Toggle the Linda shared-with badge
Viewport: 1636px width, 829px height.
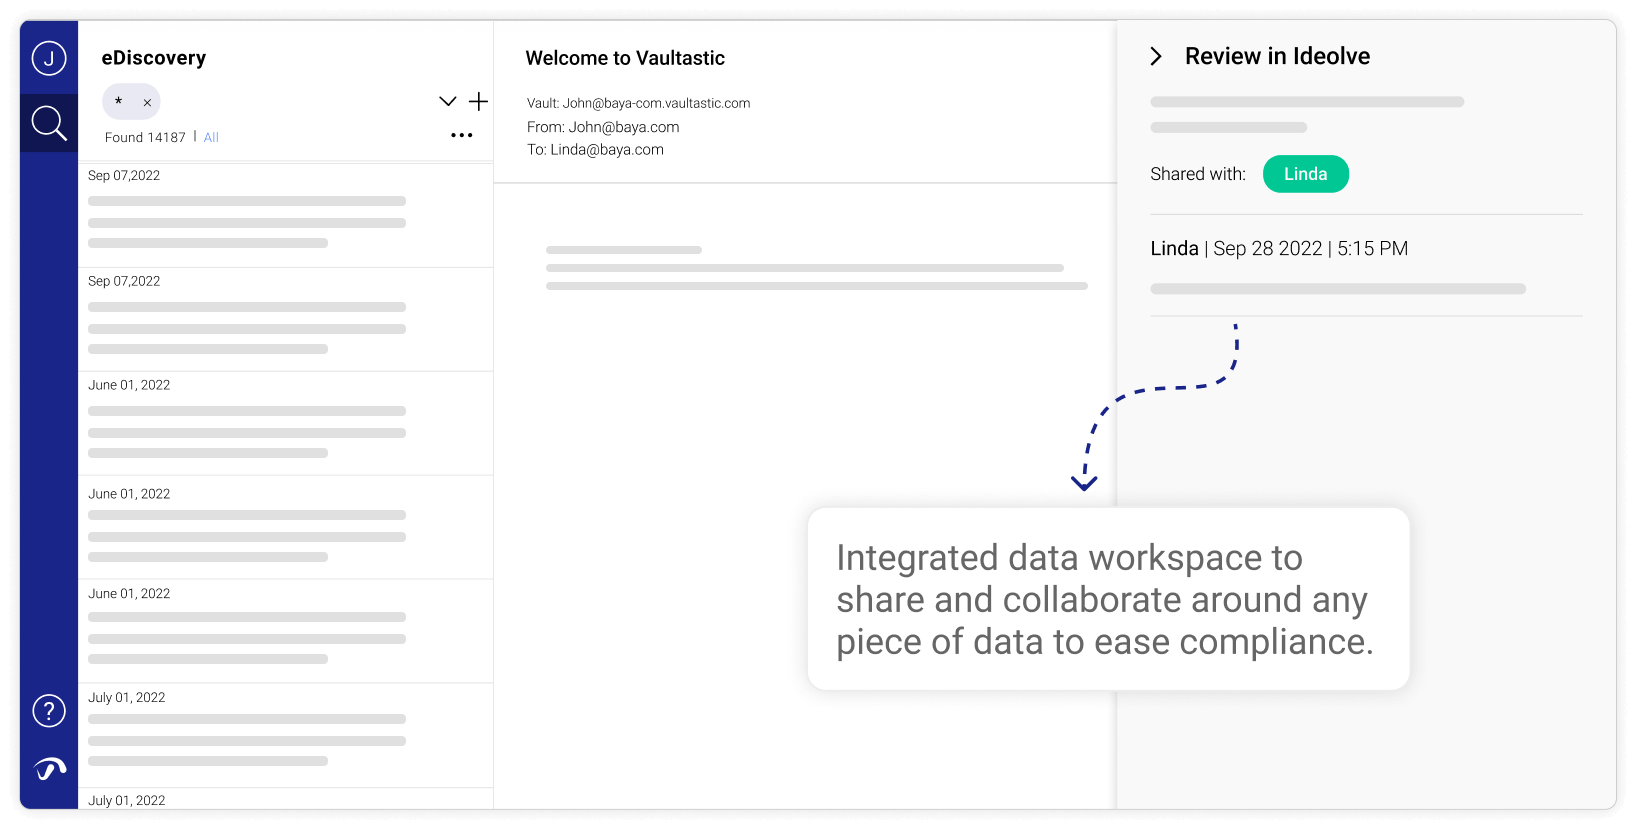pyautogui.click(x=1305, y=173)
